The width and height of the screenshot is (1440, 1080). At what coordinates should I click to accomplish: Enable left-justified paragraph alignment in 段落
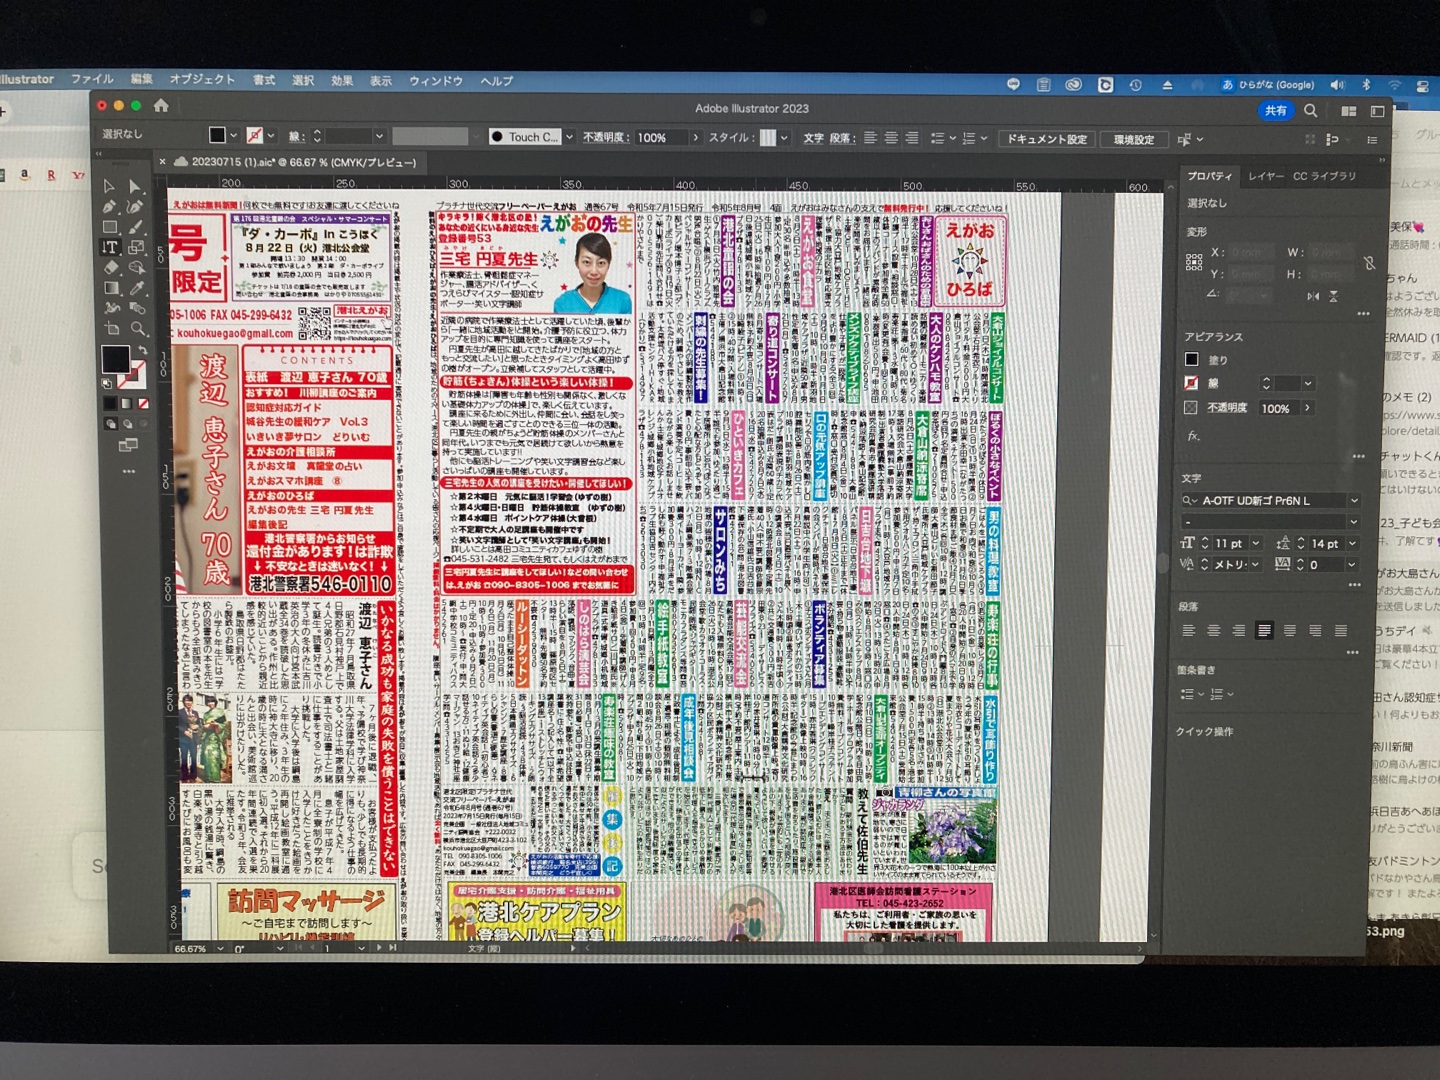tap(1264, 630)
